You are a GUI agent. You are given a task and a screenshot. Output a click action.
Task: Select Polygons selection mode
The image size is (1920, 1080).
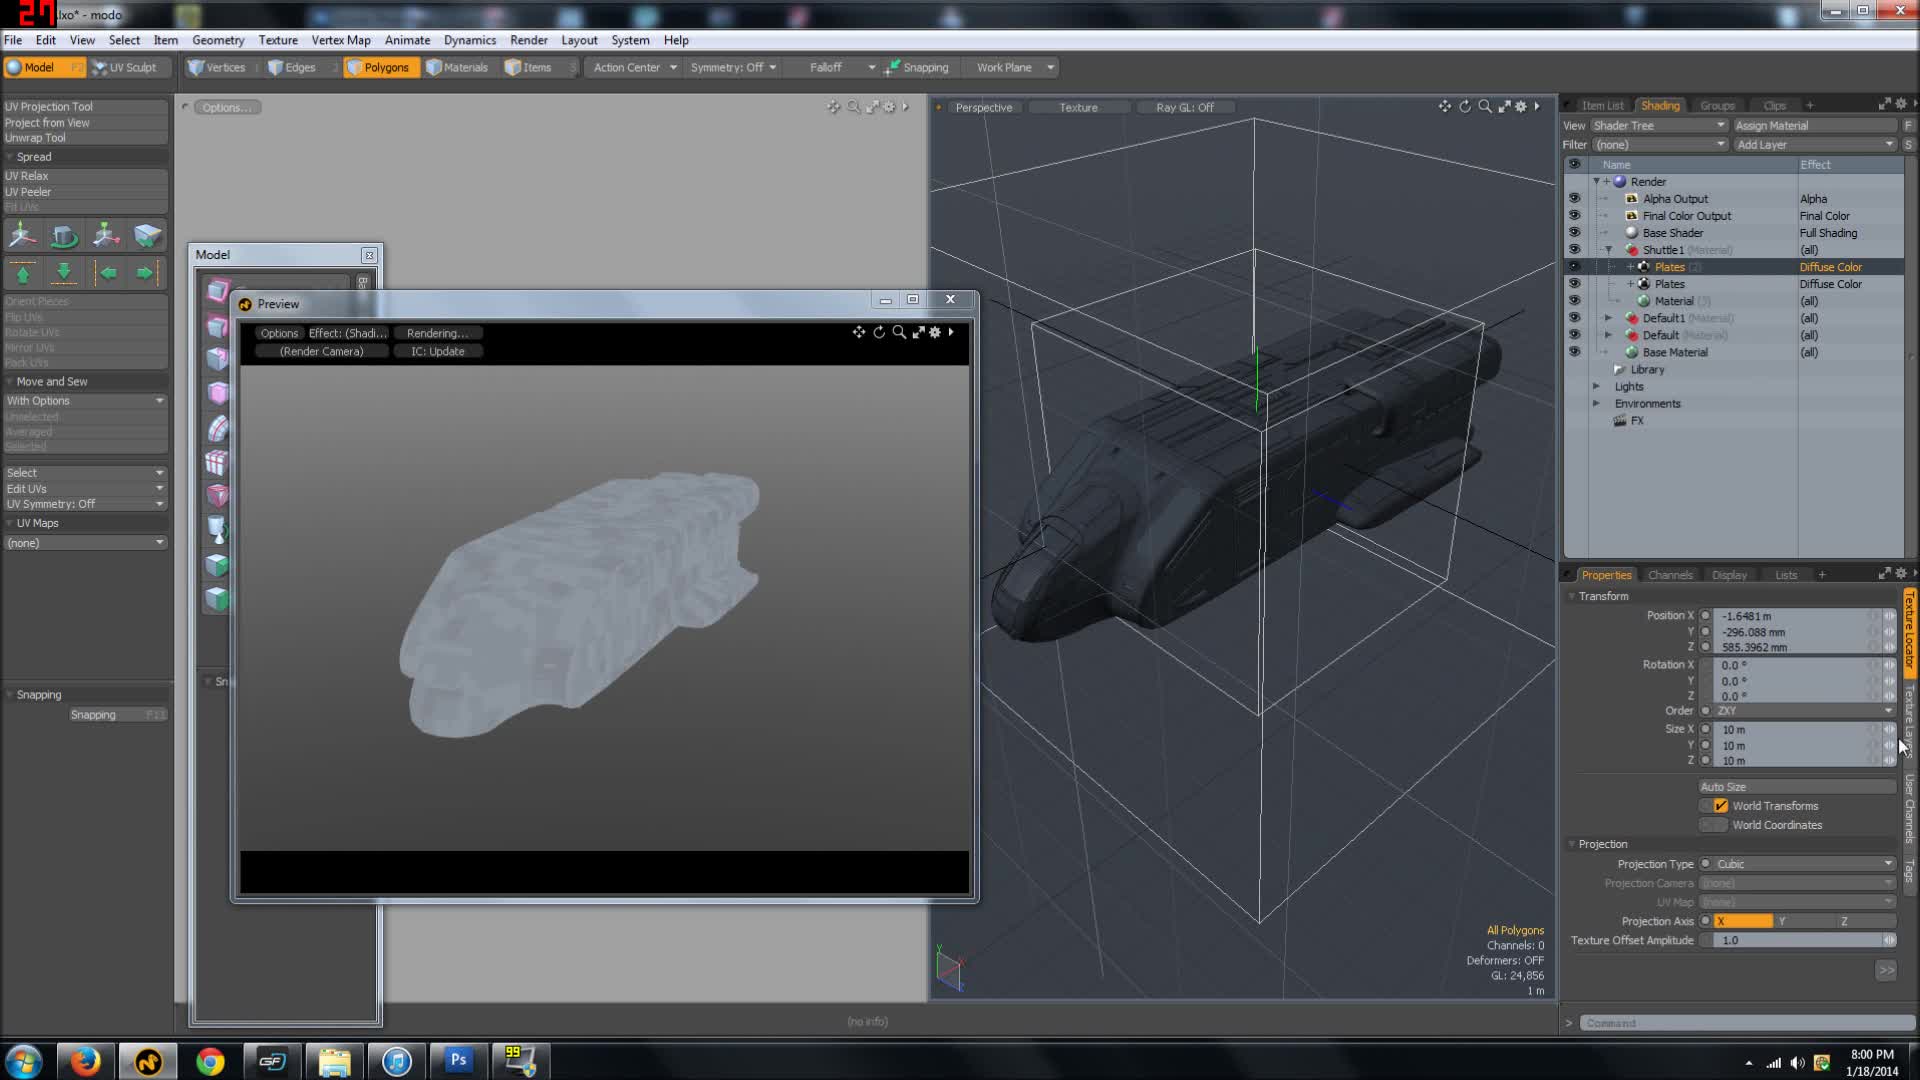[380, 67]
